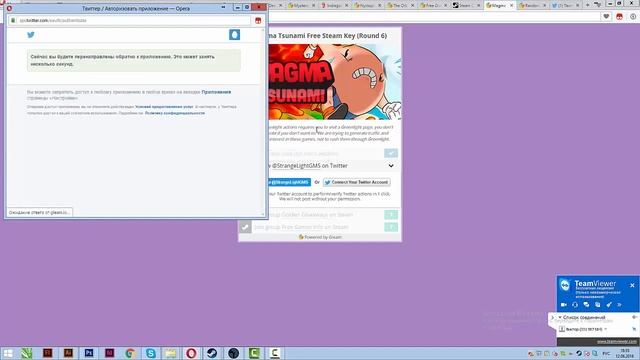Open Skype from taskbar
The height and width of the screenshot is (360, 640).
click(151, 353)
